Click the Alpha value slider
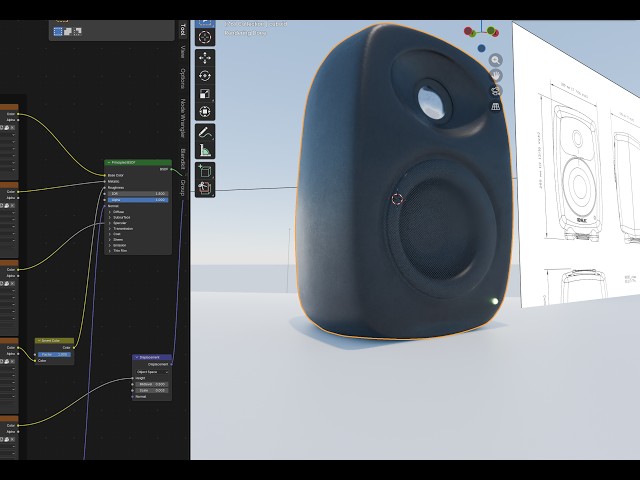Viewport: 640px width, 480px height. point(138,200)
